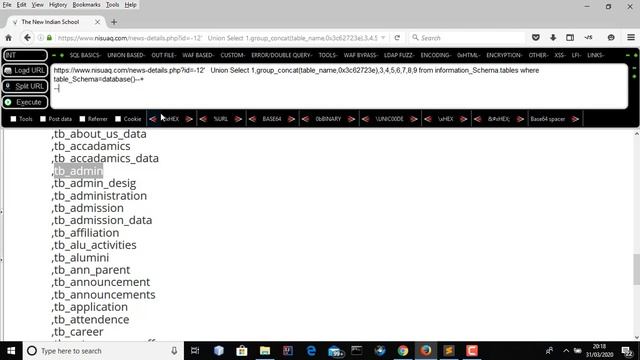
Task: Open the Firefox hamburger menu
Action: click(x=631, y=38)
